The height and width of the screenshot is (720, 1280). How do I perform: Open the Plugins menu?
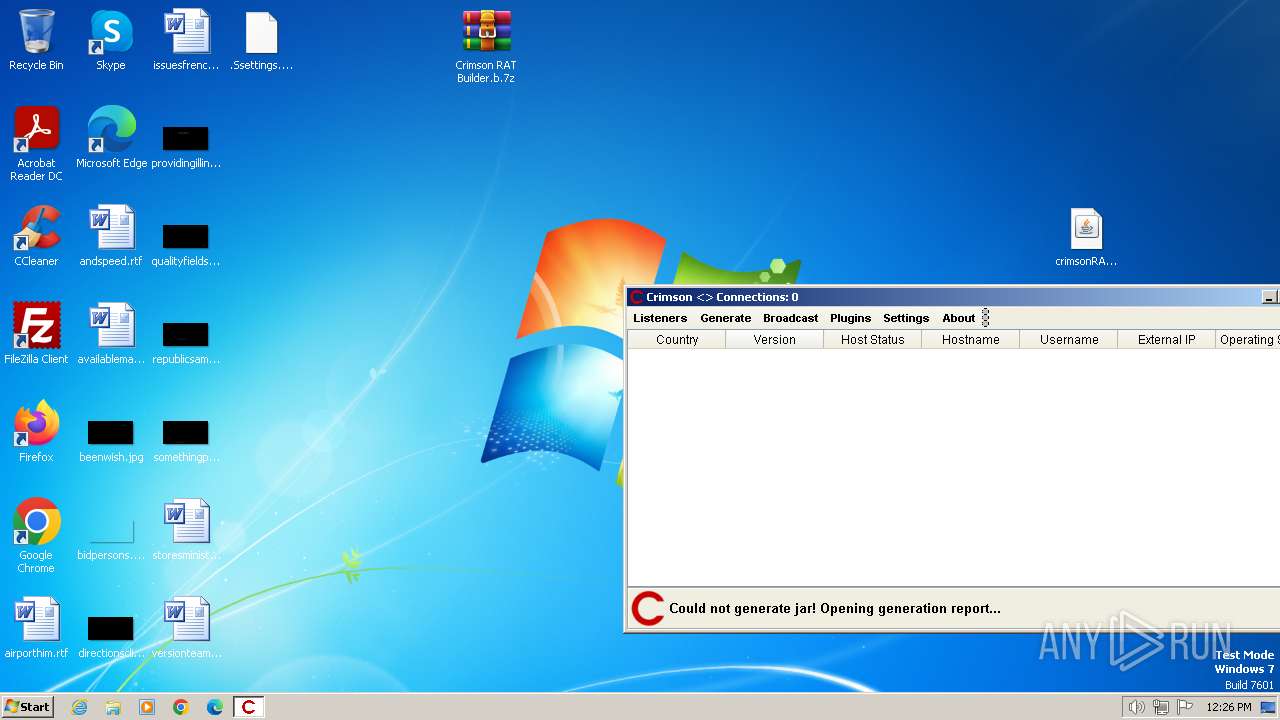pyautogui.click(x=851, y=318)
